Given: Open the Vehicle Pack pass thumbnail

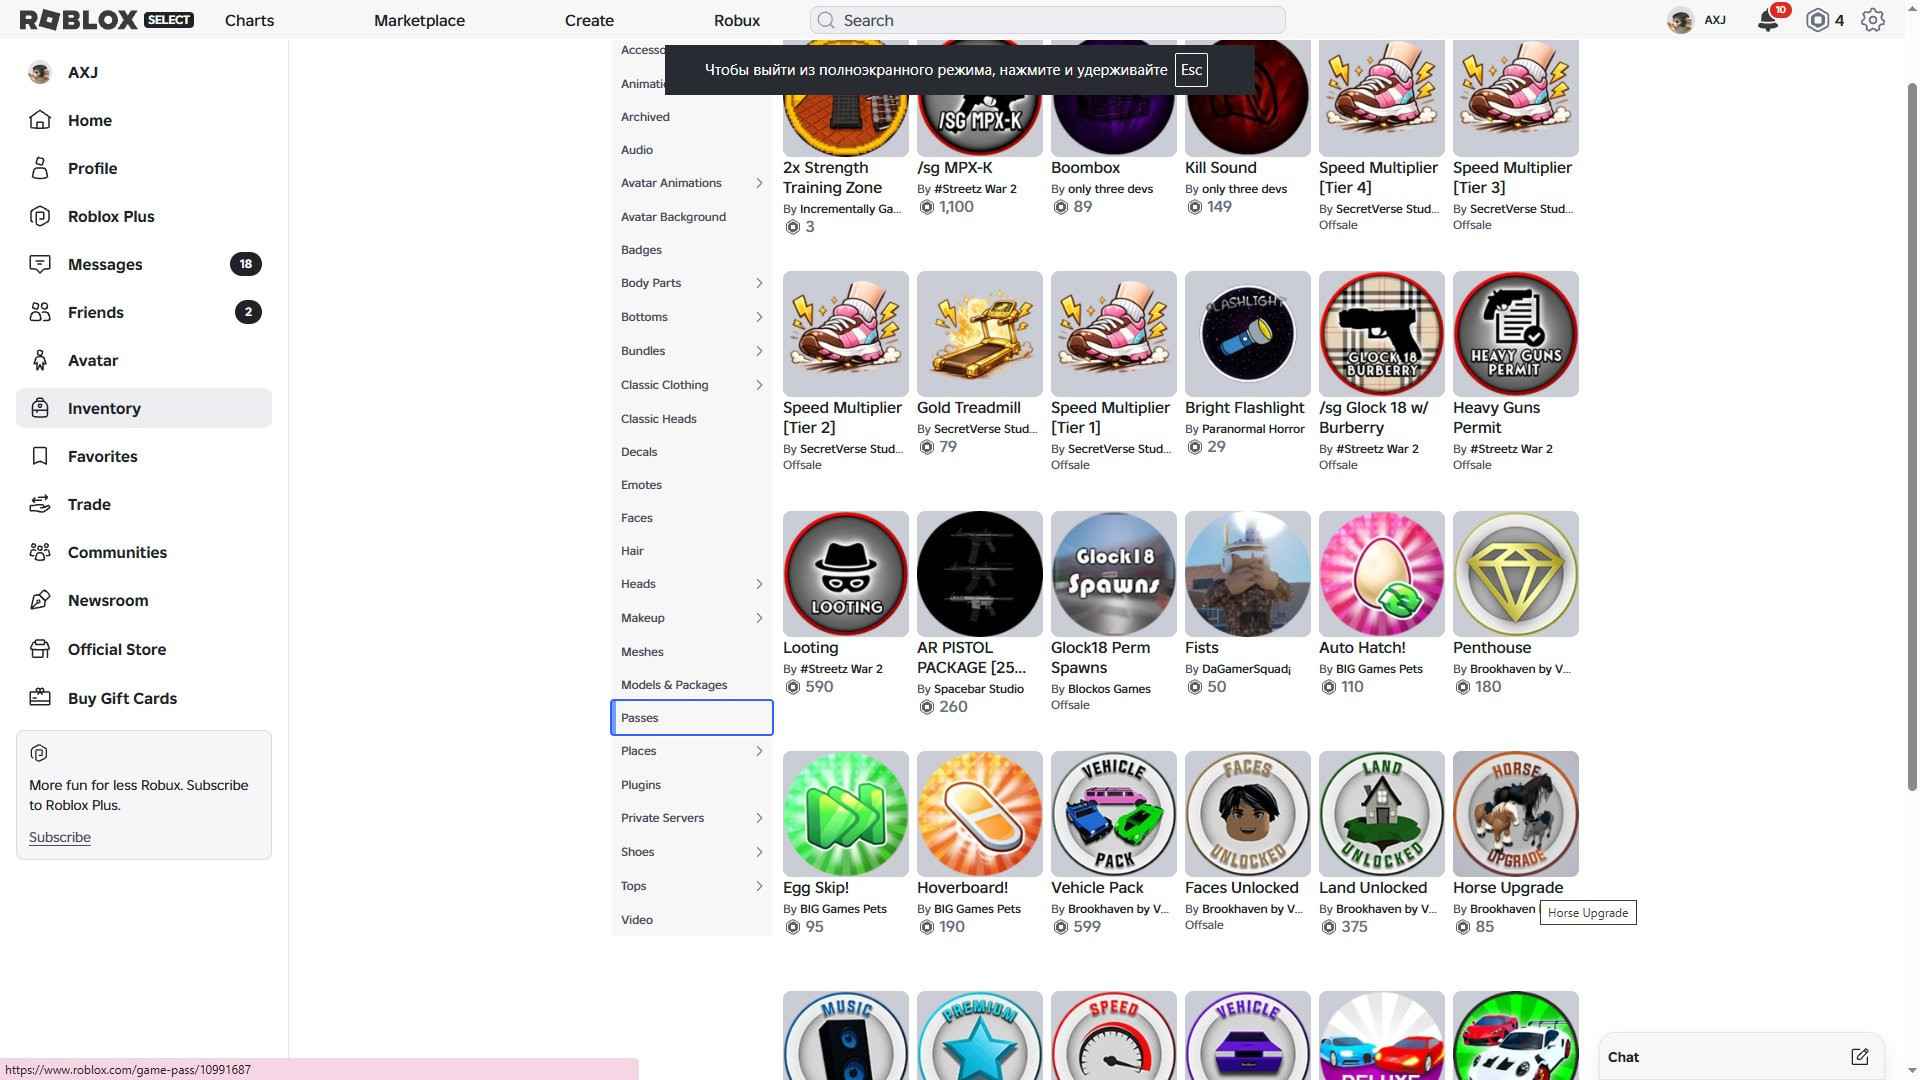Looking at the screenshot, I should [1113, 814].
